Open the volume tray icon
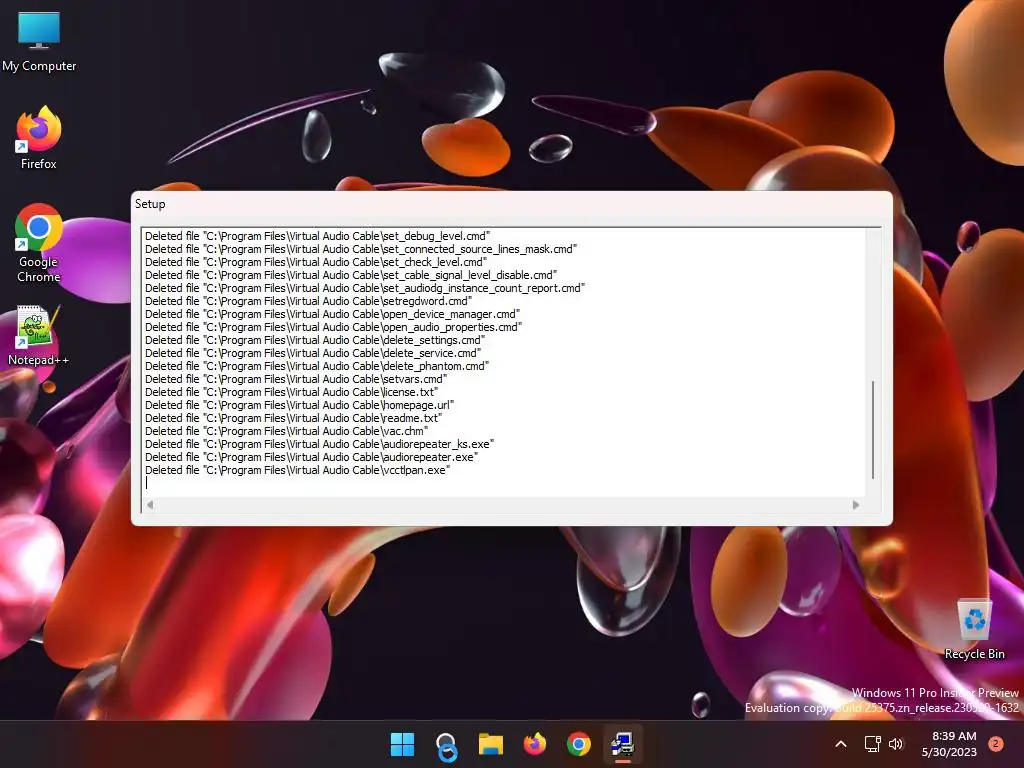 (x=896, y=744)
